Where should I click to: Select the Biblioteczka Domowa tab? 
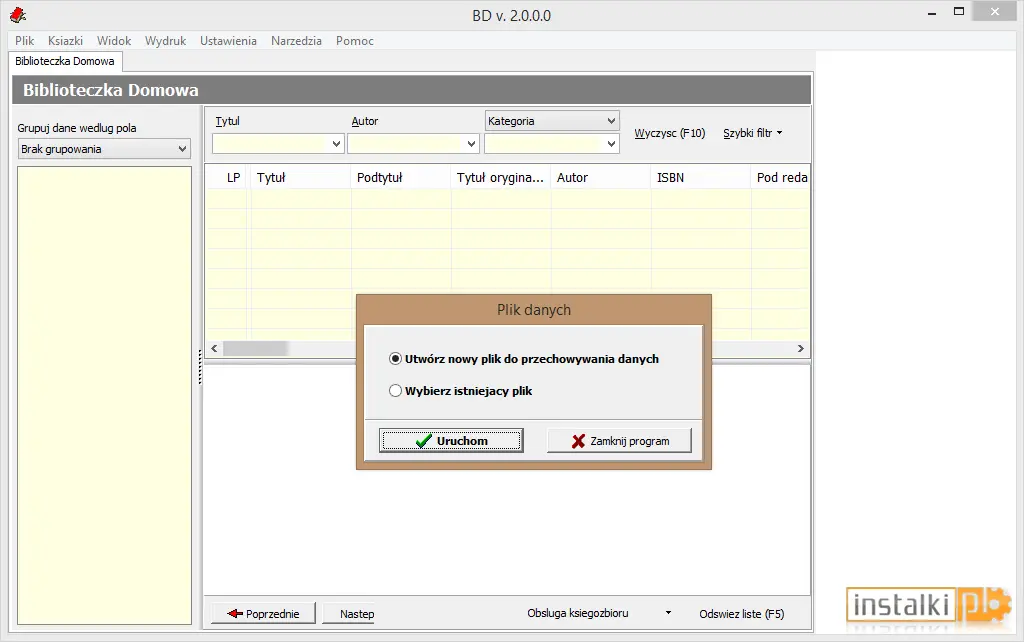tap(65, 61)
